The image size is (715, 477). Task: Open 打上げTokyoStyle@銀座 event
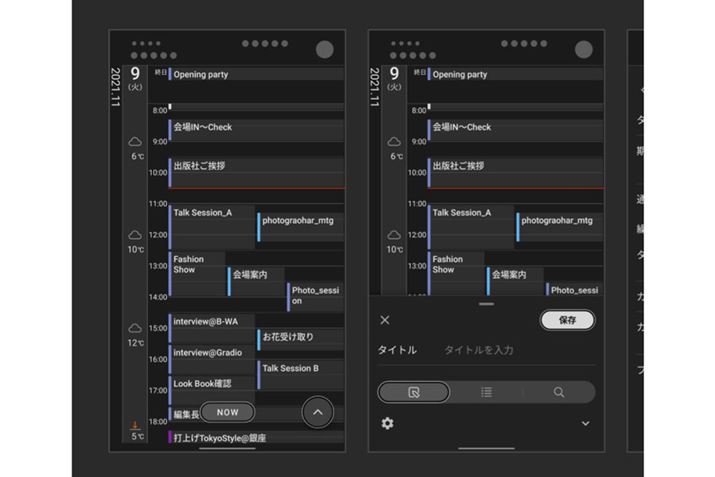click(x=256, y=438)
